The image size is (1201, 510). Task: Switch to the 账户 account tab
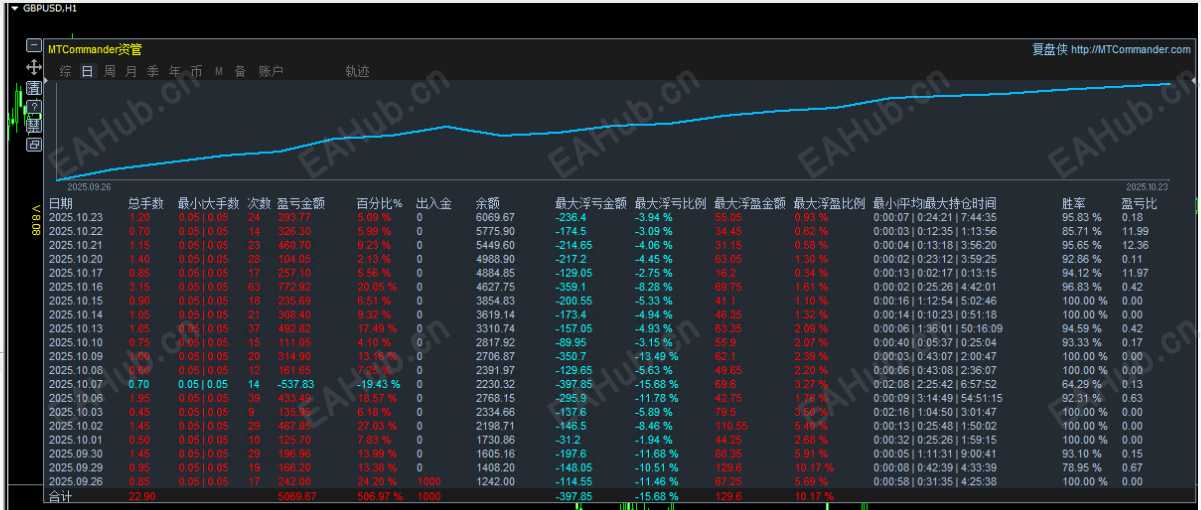(271, 71)
